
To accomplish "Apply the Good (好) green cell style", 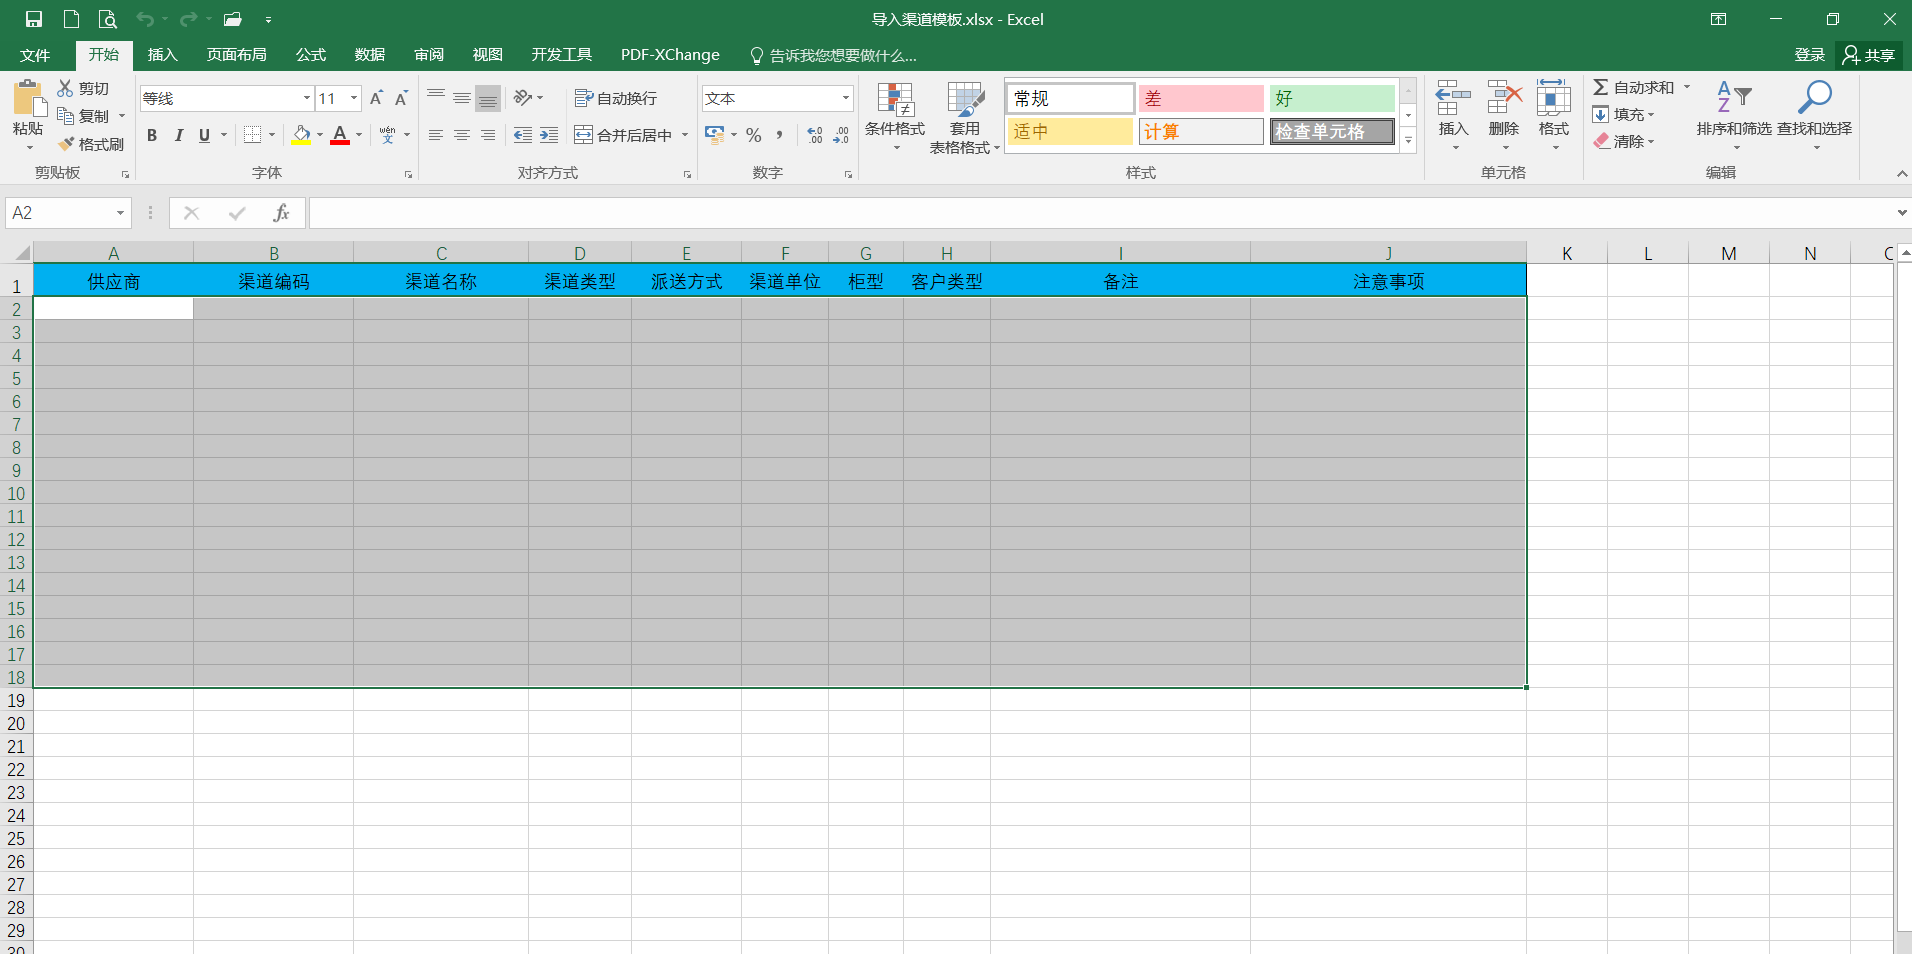I will [x=1332, y=98].
